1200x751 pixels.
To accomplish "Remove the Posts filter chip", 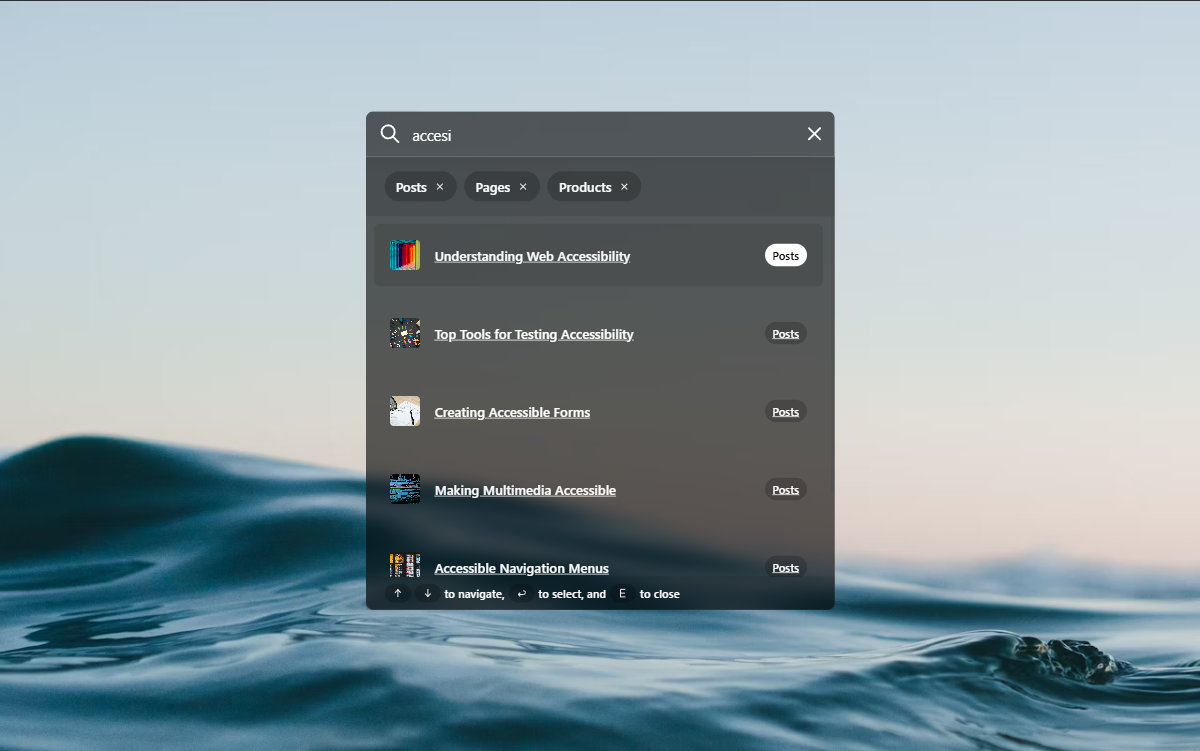I will point(440,187).
